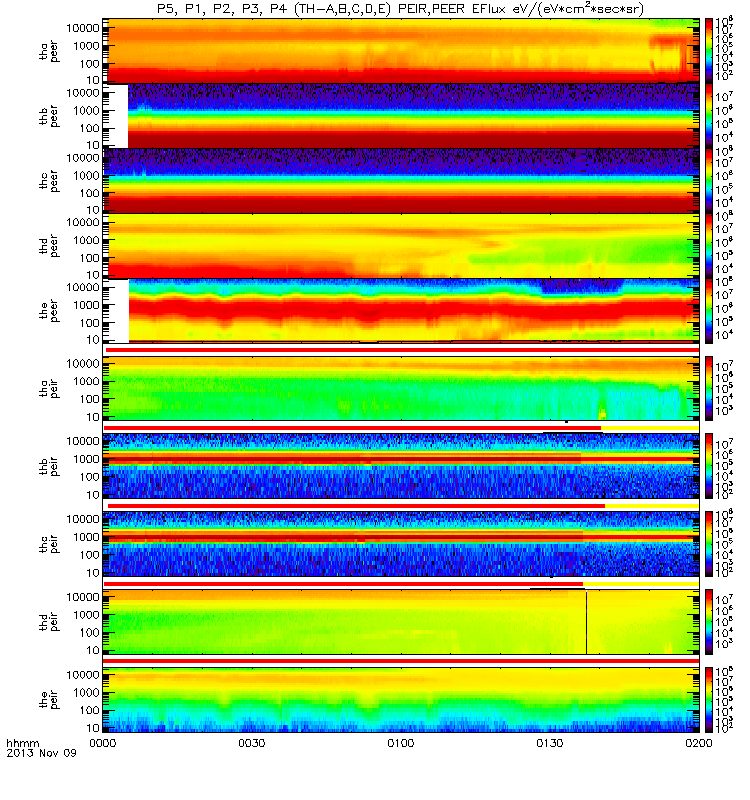Click the 0030 time axis label
Image resolution: width=750 pixels, height=800 pixels.
tap(252, 743)
